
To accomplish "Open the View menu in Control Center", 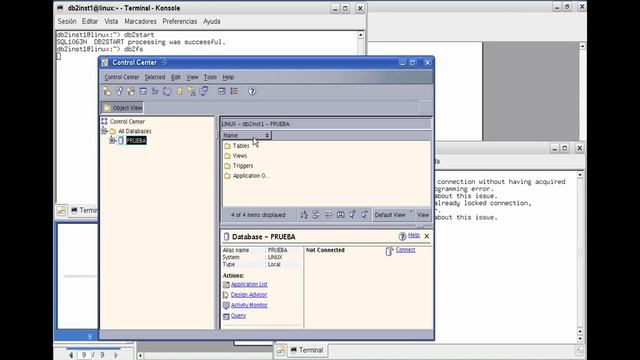I will coord(192,77).
